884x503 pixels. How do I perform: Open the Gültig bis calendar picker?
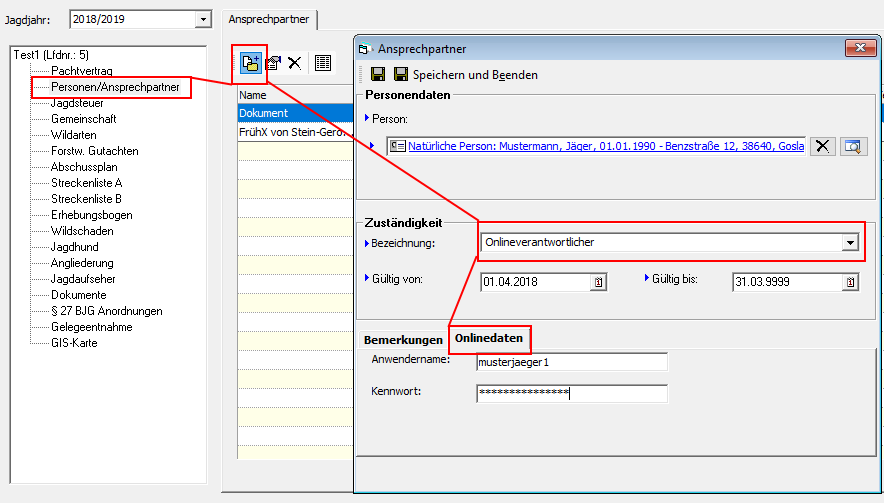point(851,282)
